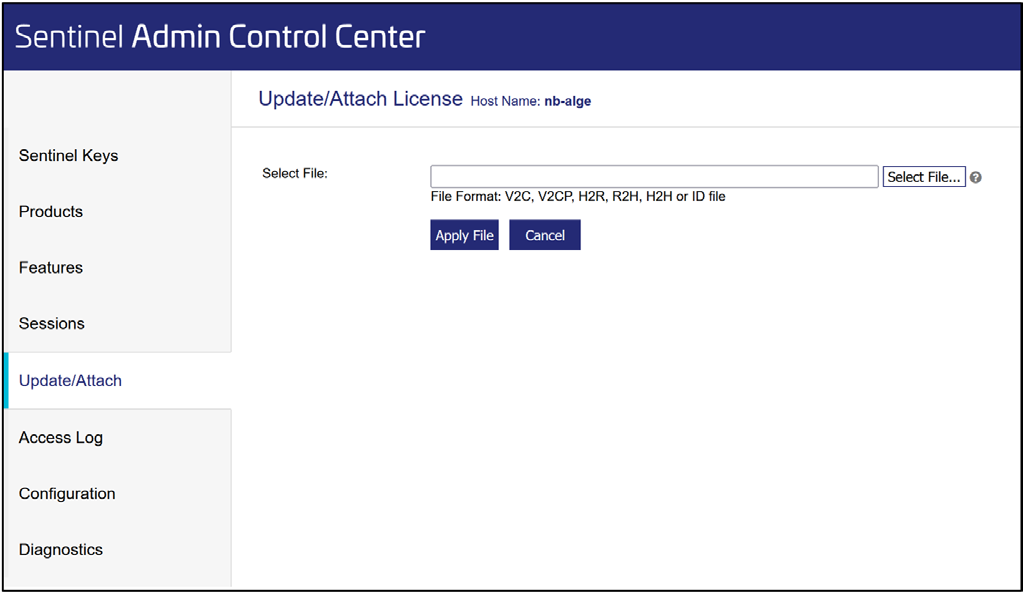Focus the Select File path field
This screenshot has height=592, width=1023.
tap(654, 177)
